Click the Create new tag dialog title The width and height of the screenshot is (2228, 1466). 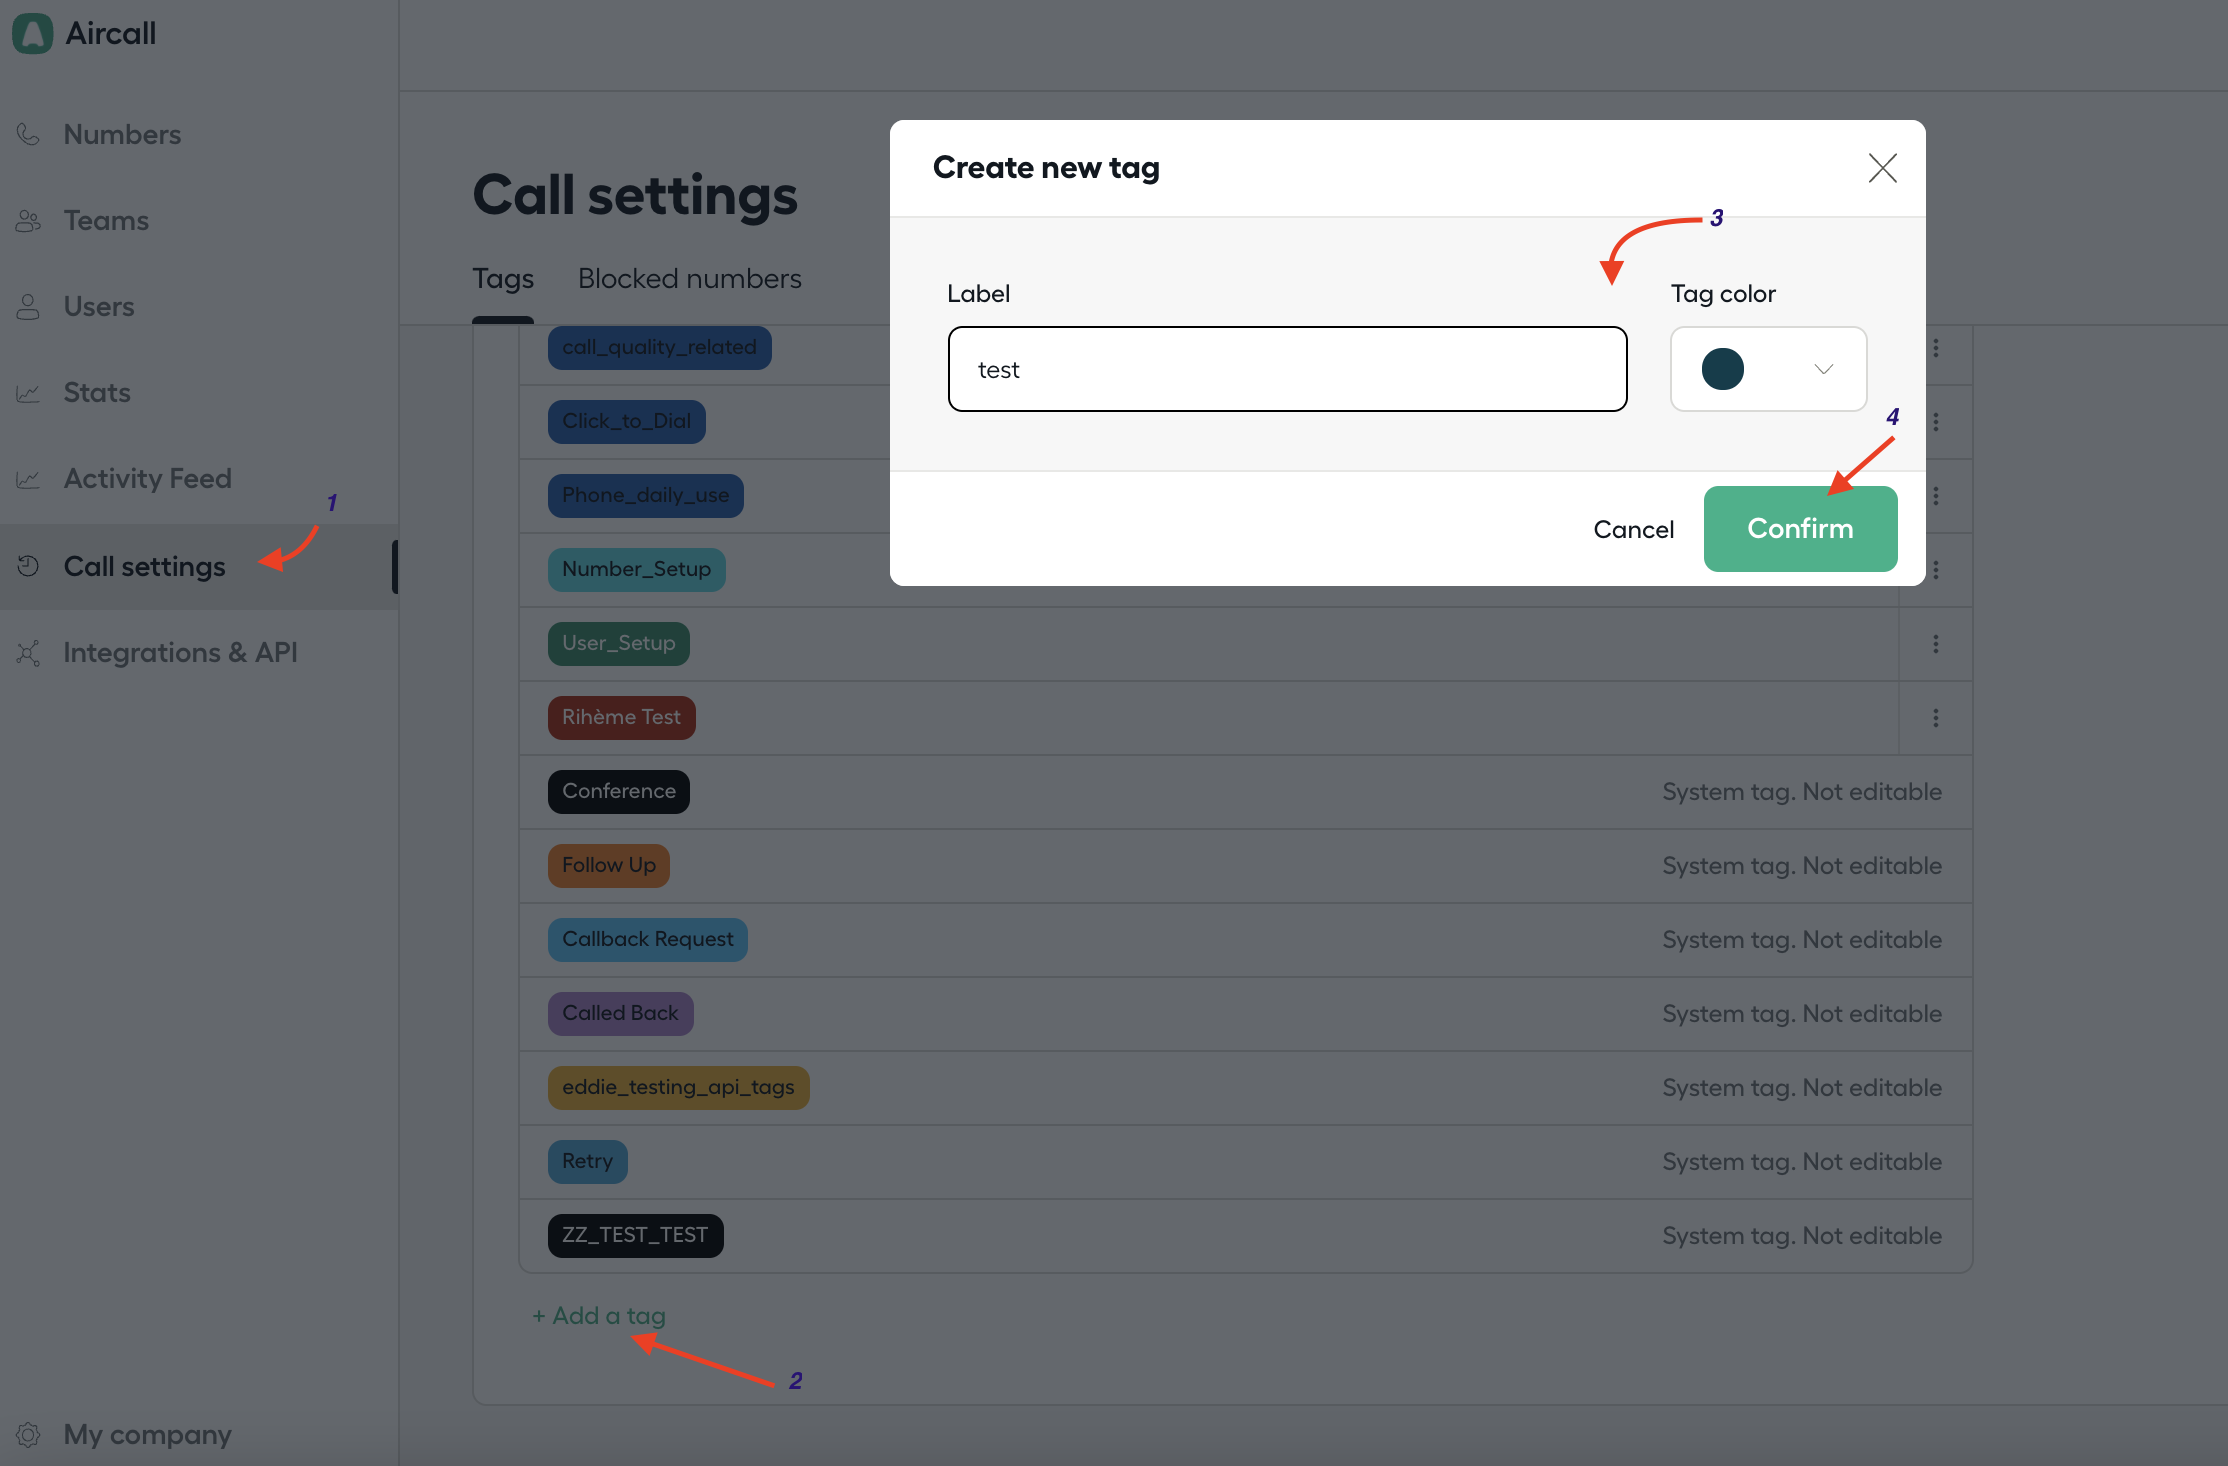click(x=1046, y=168)
